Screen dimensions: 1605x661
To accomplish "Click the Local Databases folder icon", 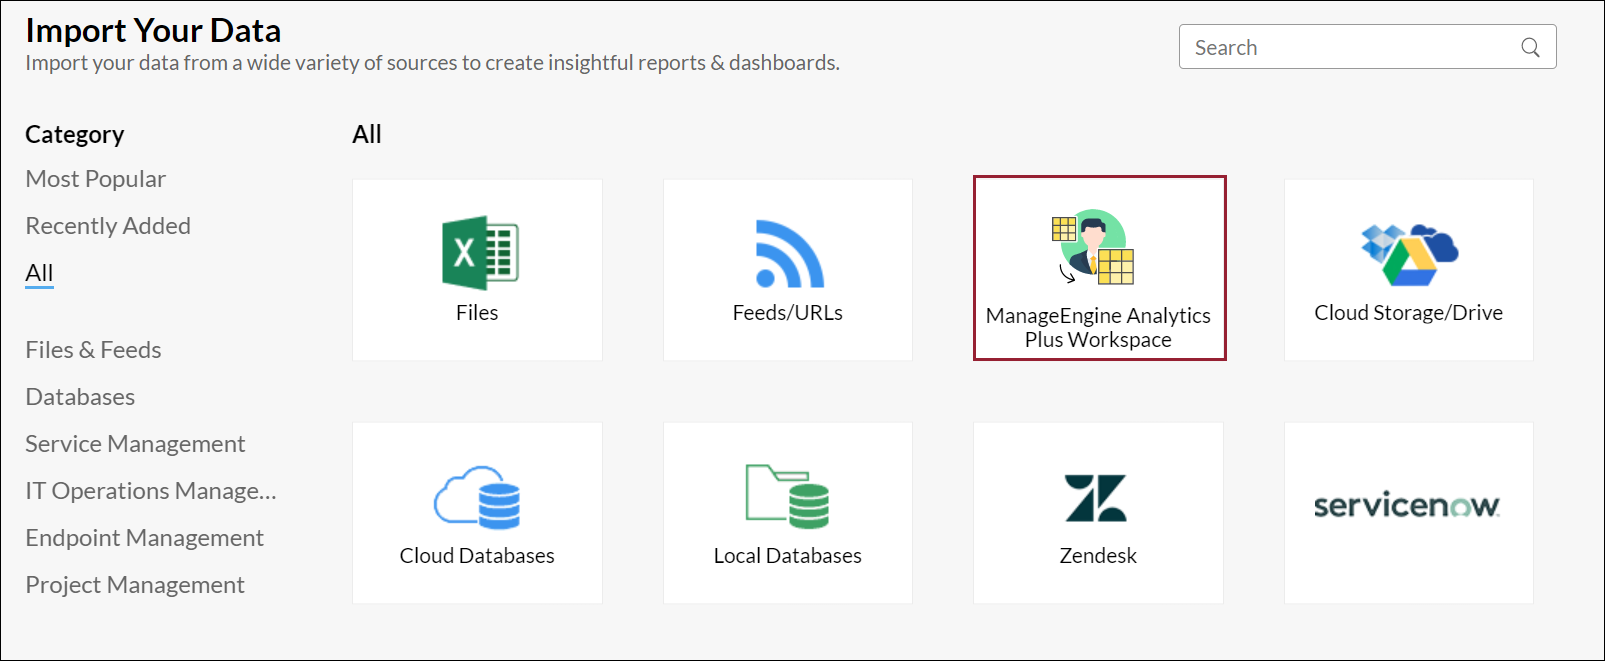I will point(787,496).
